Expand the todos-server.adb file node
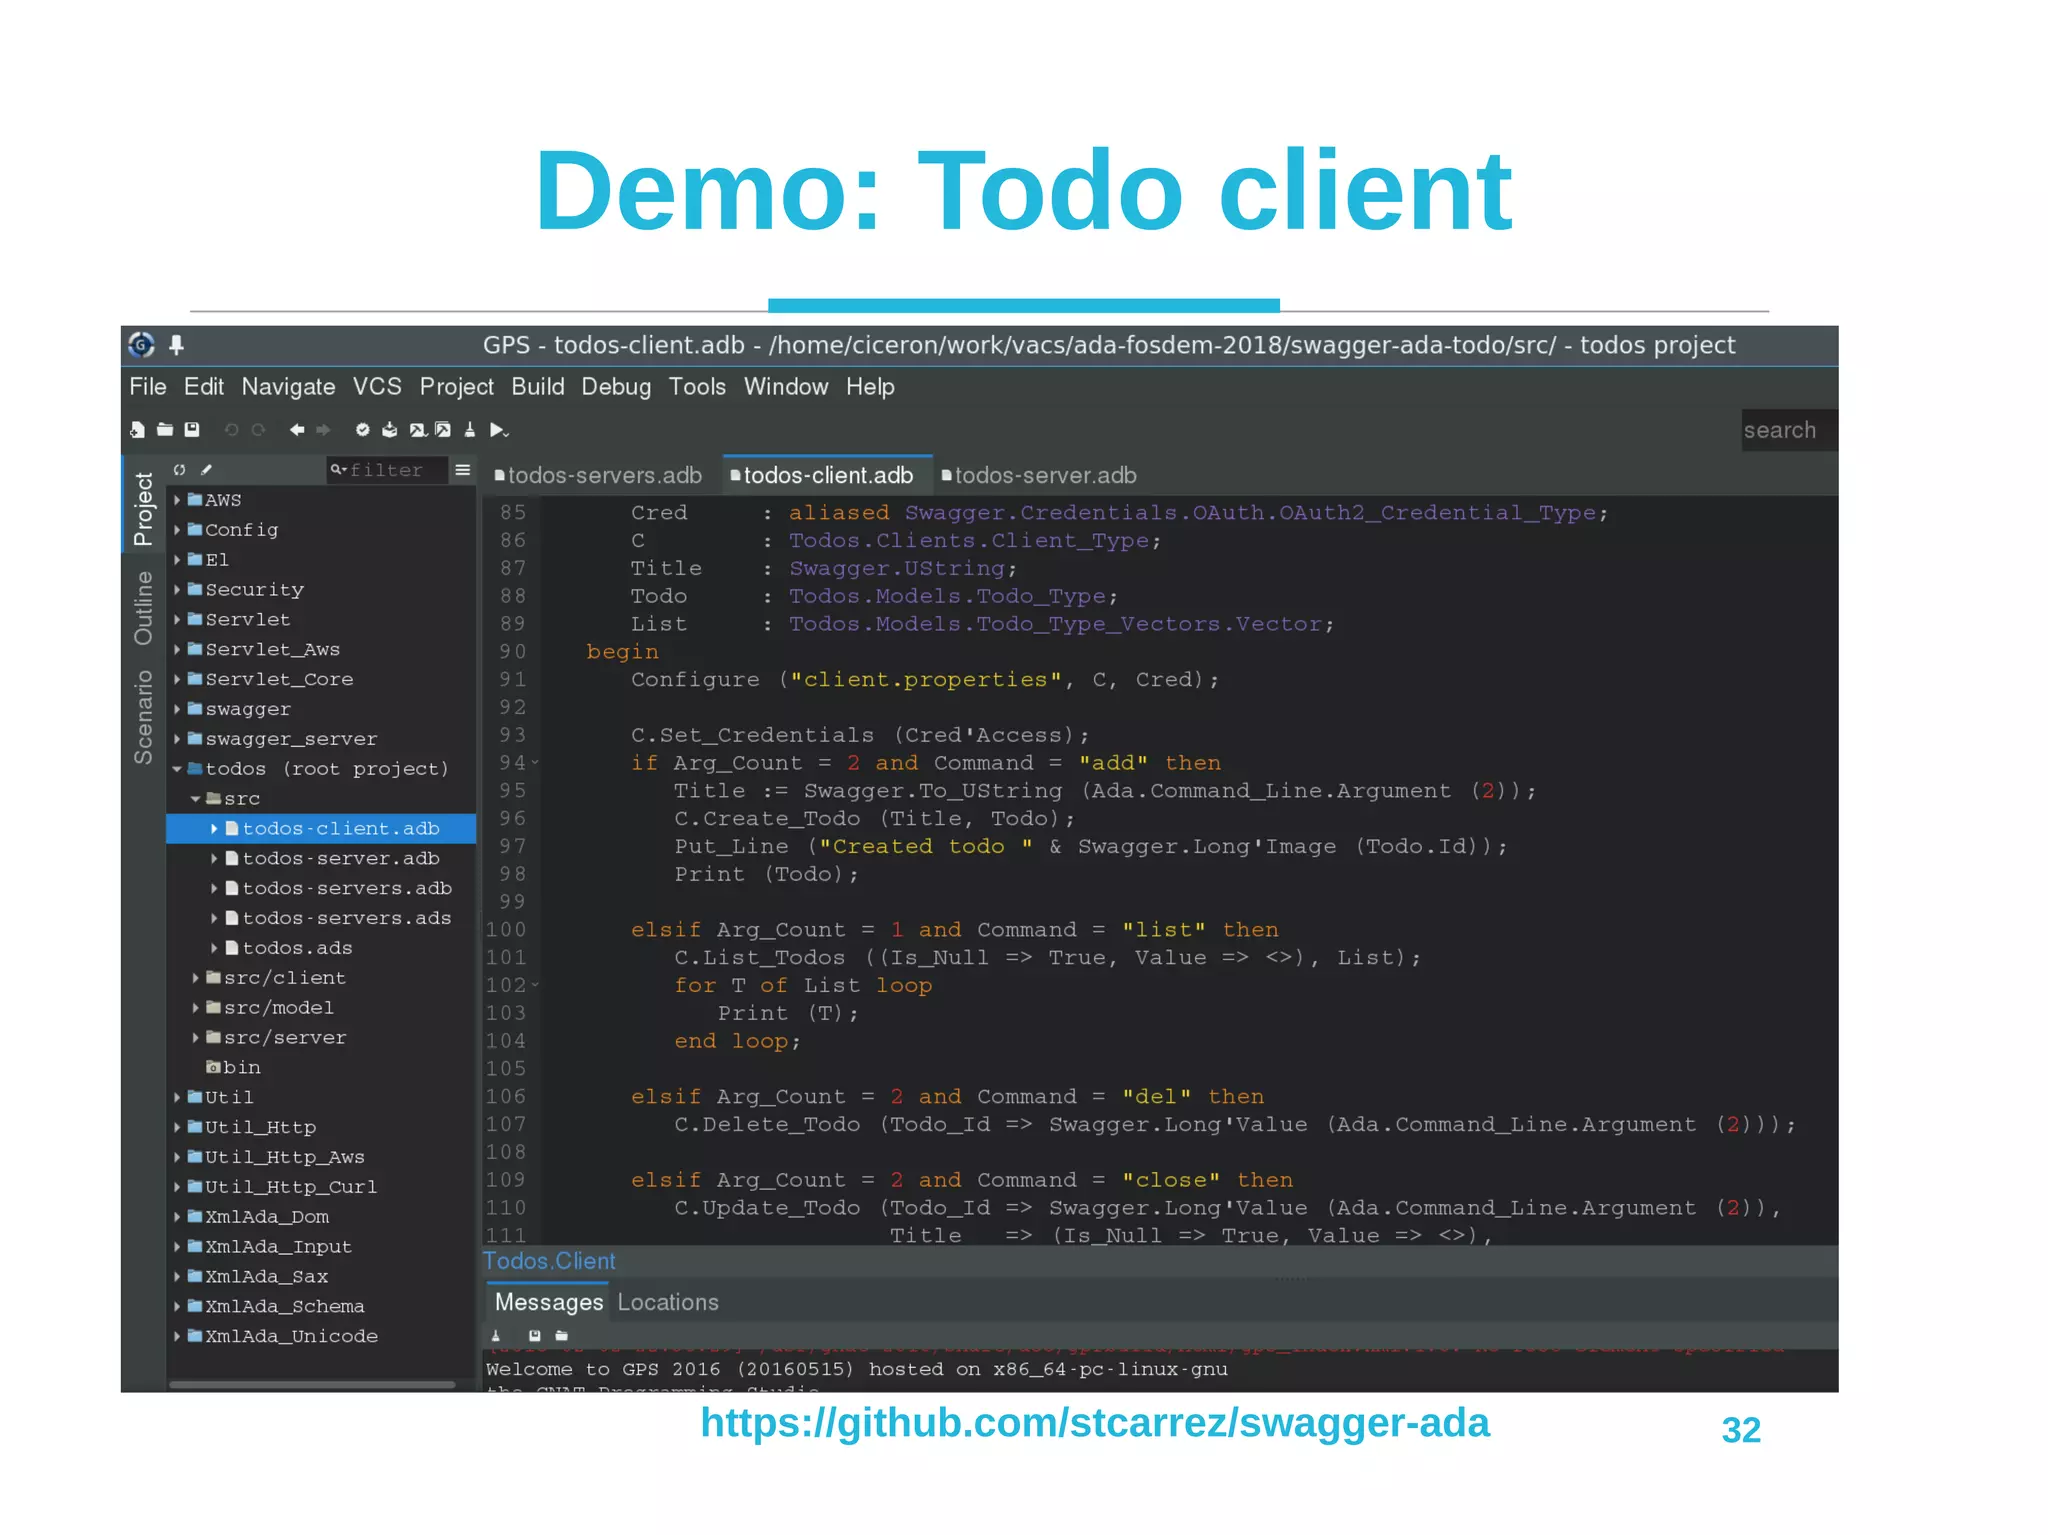Screen dimensions: 2048x1535 (214, 859)
